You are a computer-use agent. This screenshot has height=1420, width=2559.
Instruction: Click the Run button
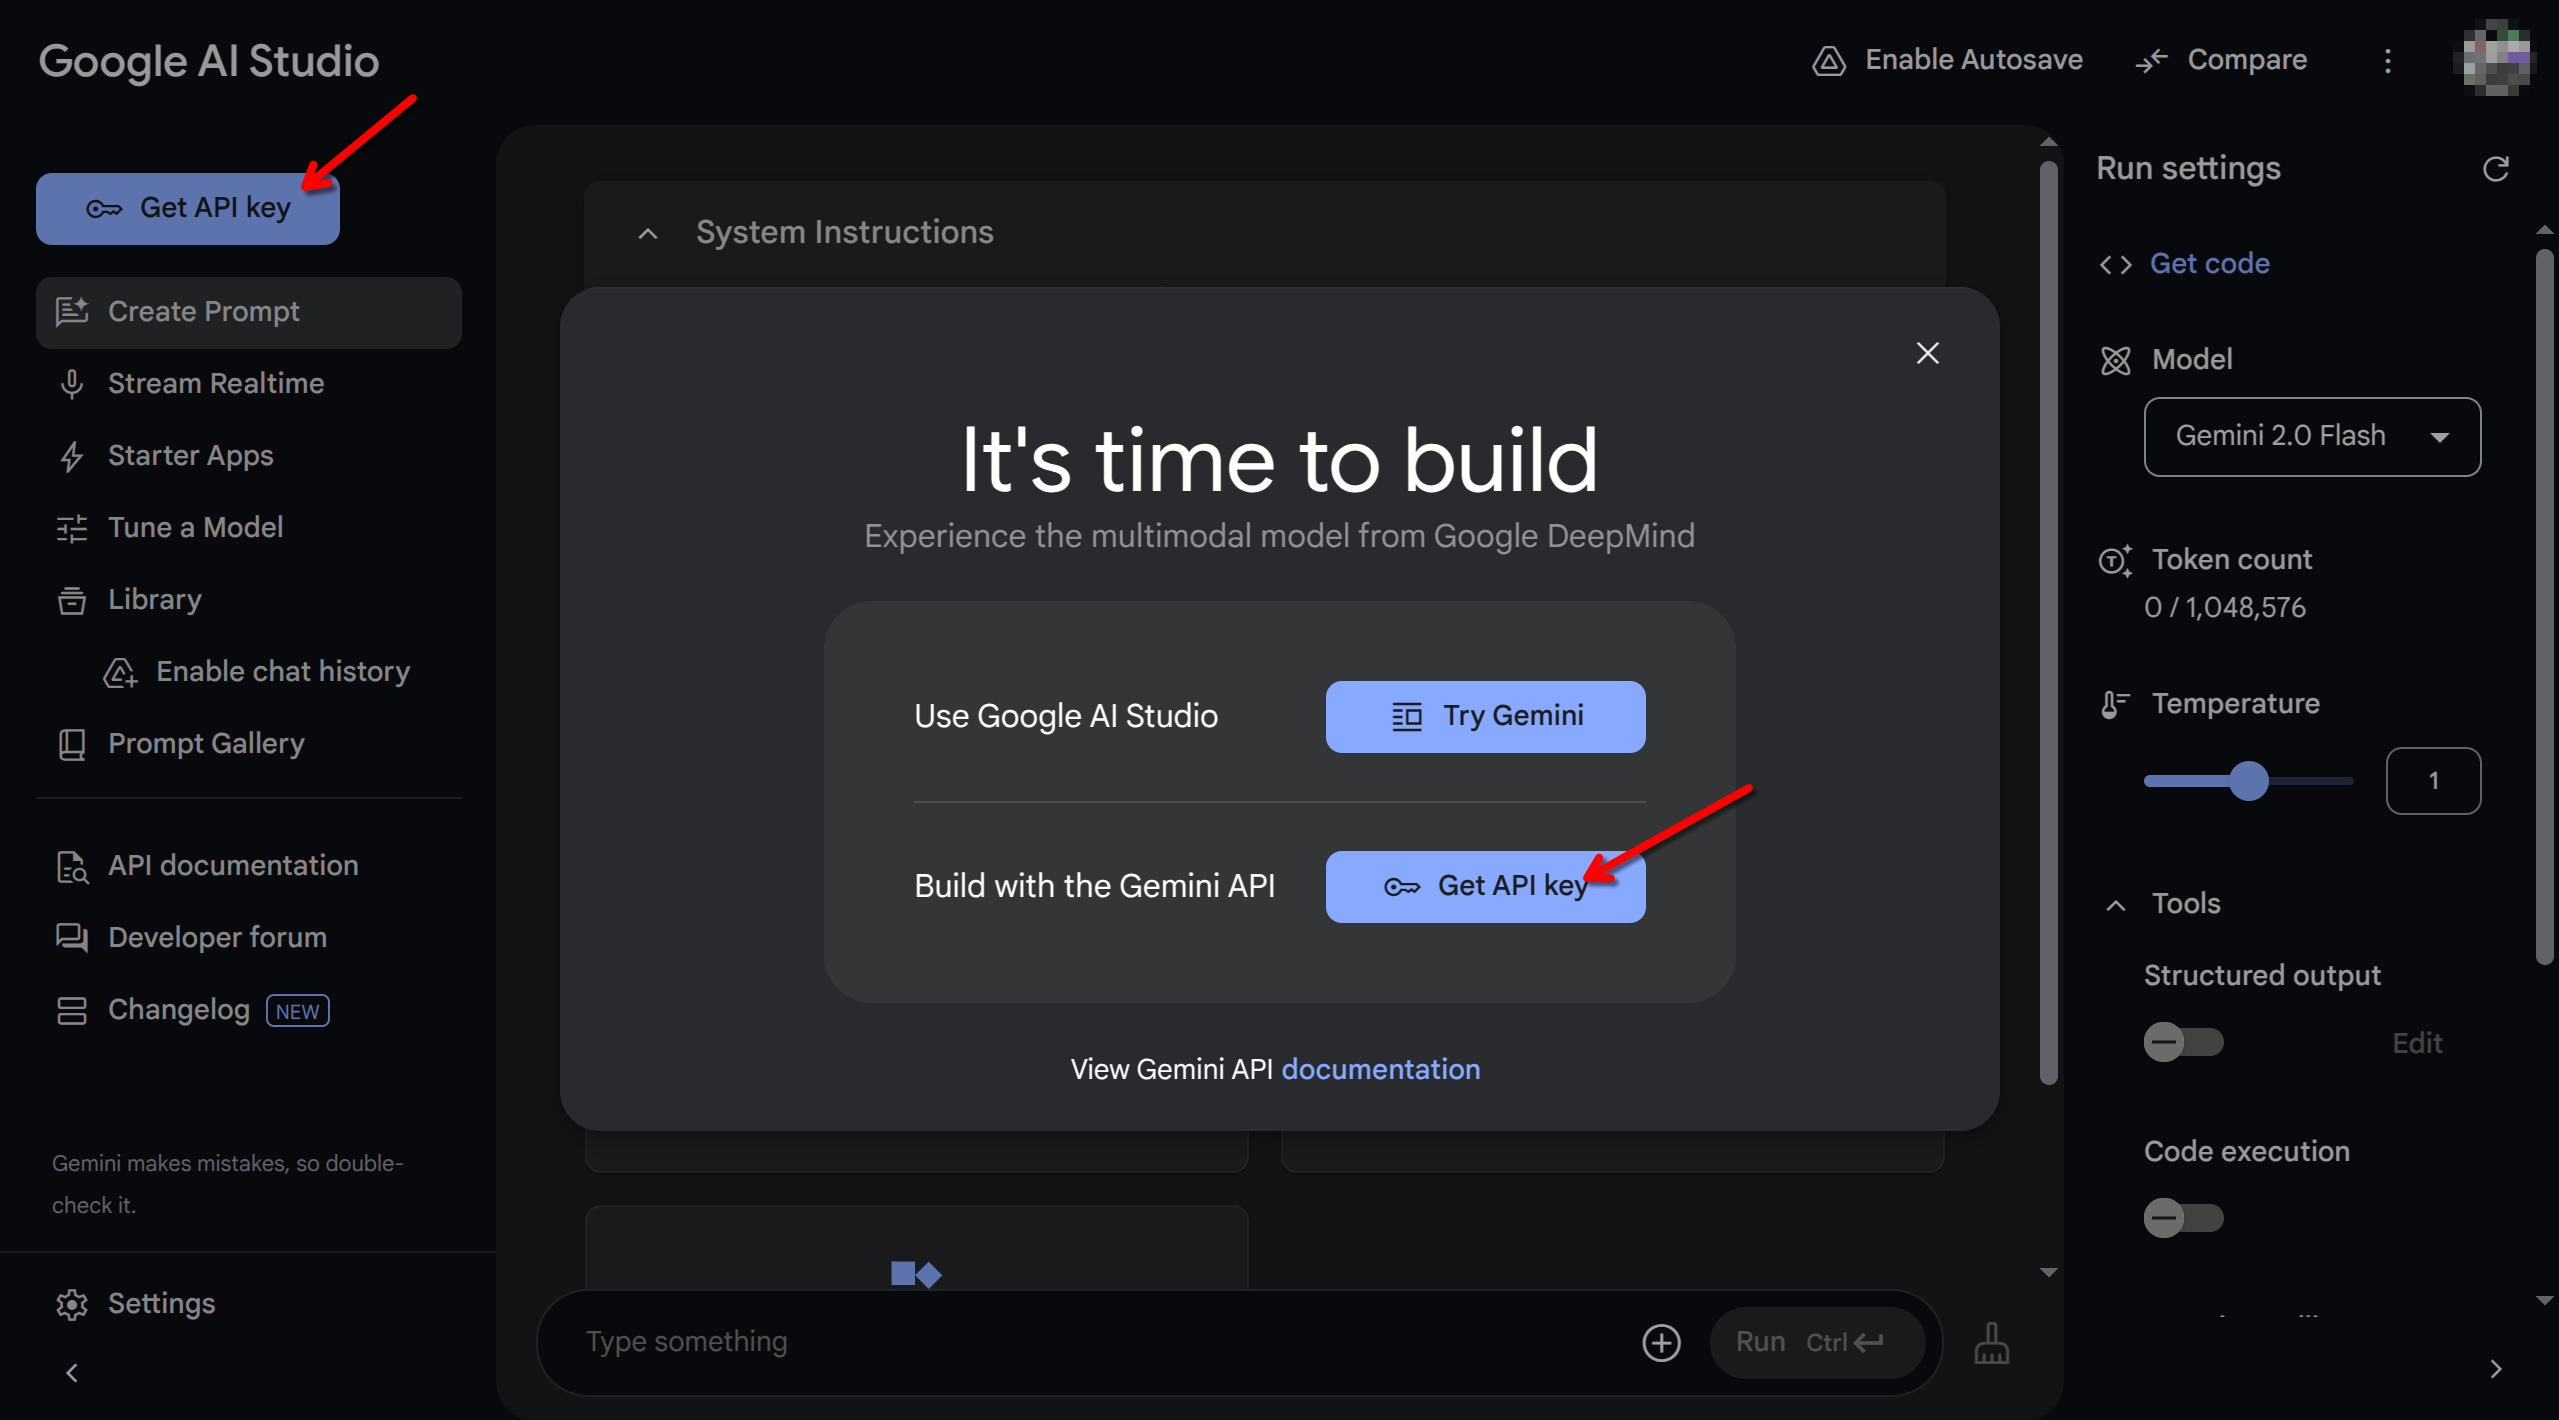[x=1817, y=1343]
